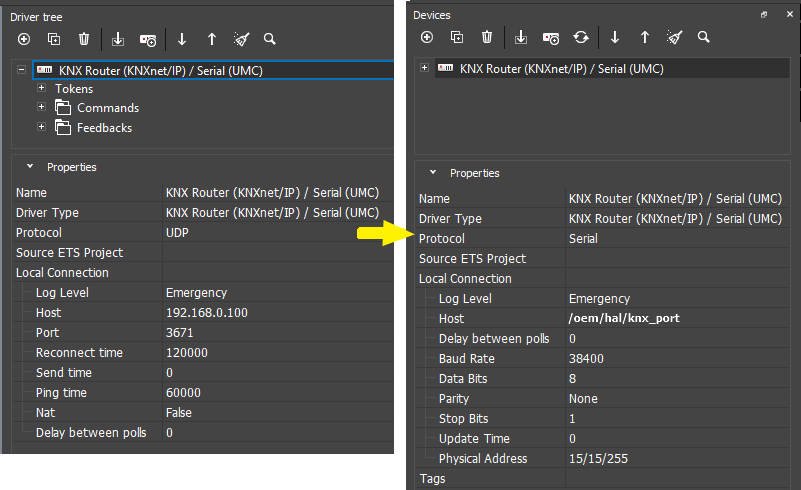Click the Host field with 192.168.0.100
Screen dimensions: 801x490
[x=207, y=313]
